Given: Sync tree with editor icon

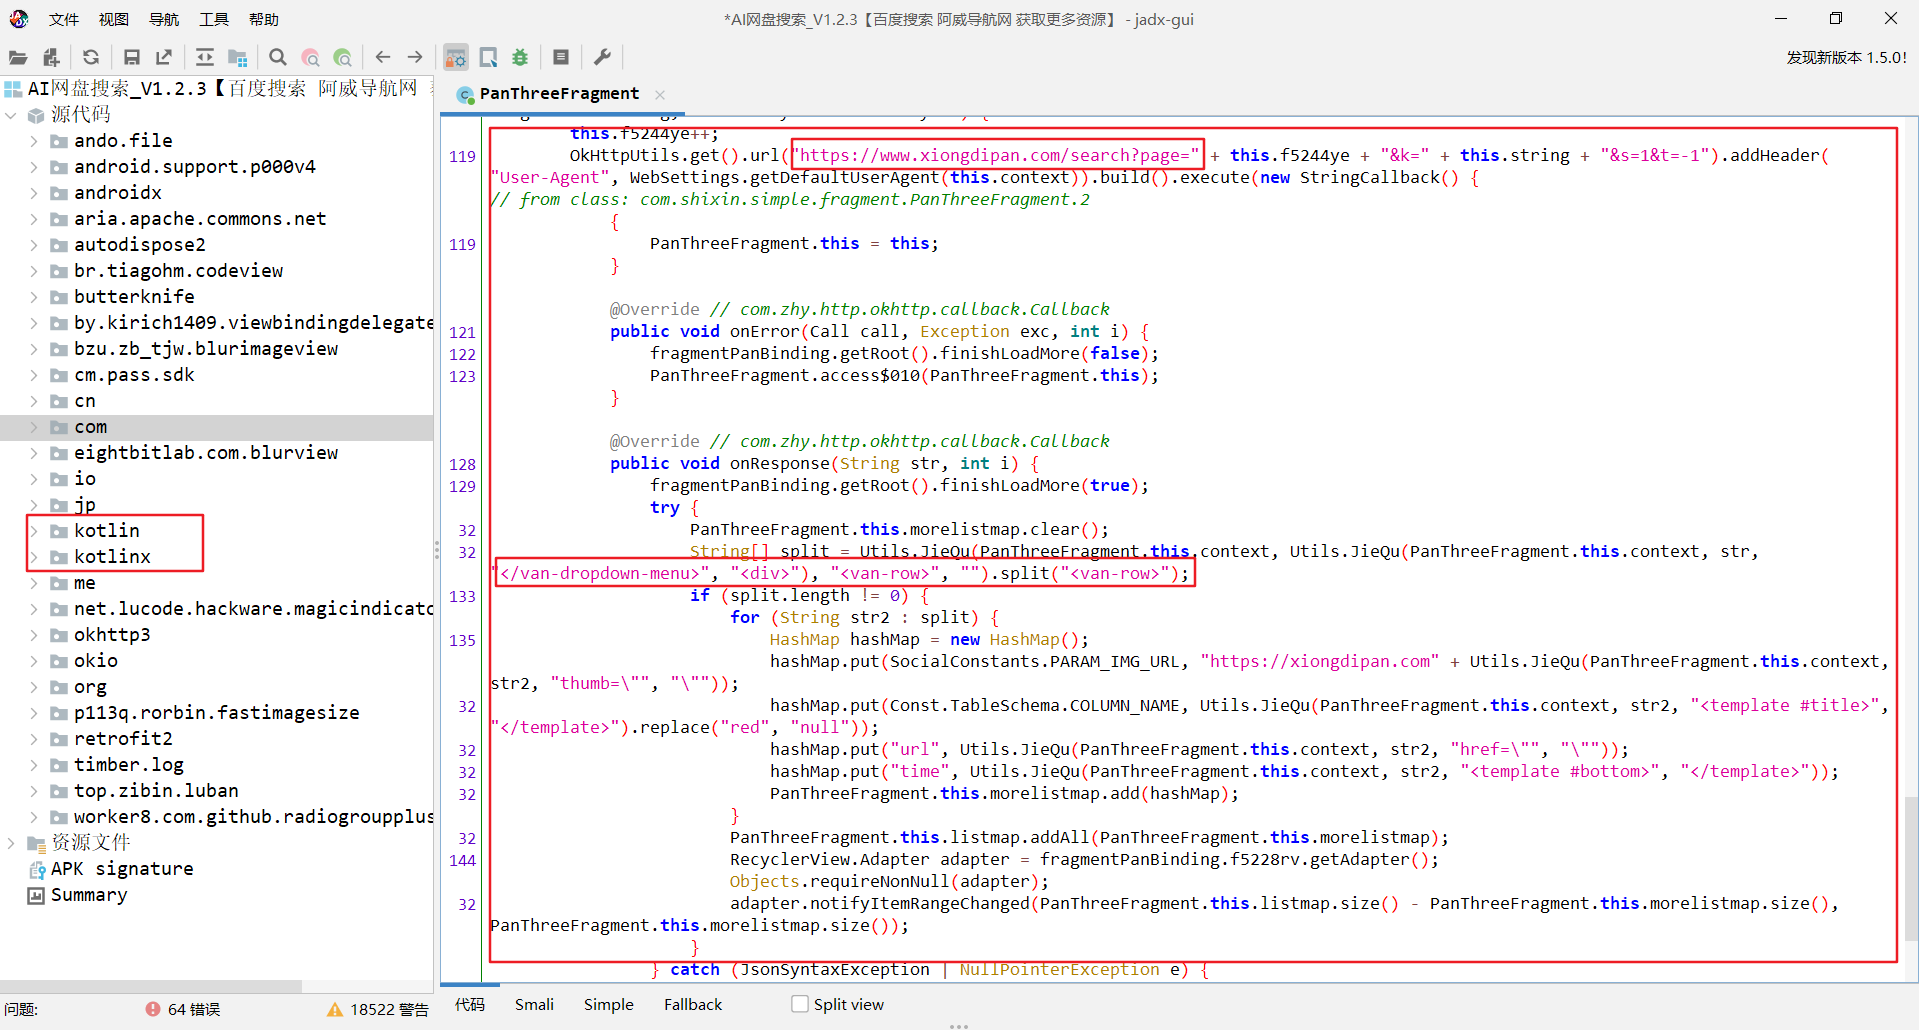Looking at the screenshot, I should pos(205,58).
